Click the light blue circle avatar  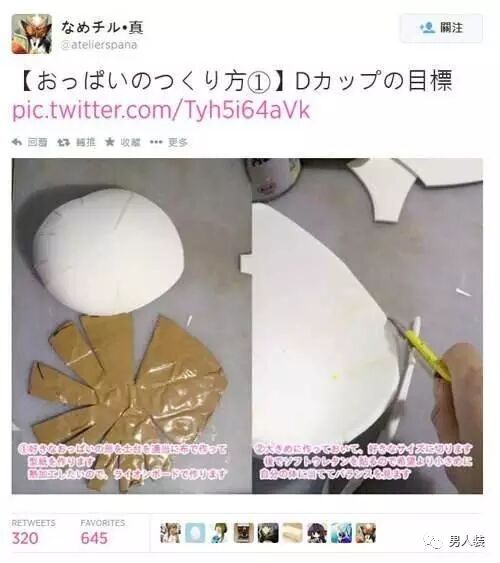pos(195,533)
